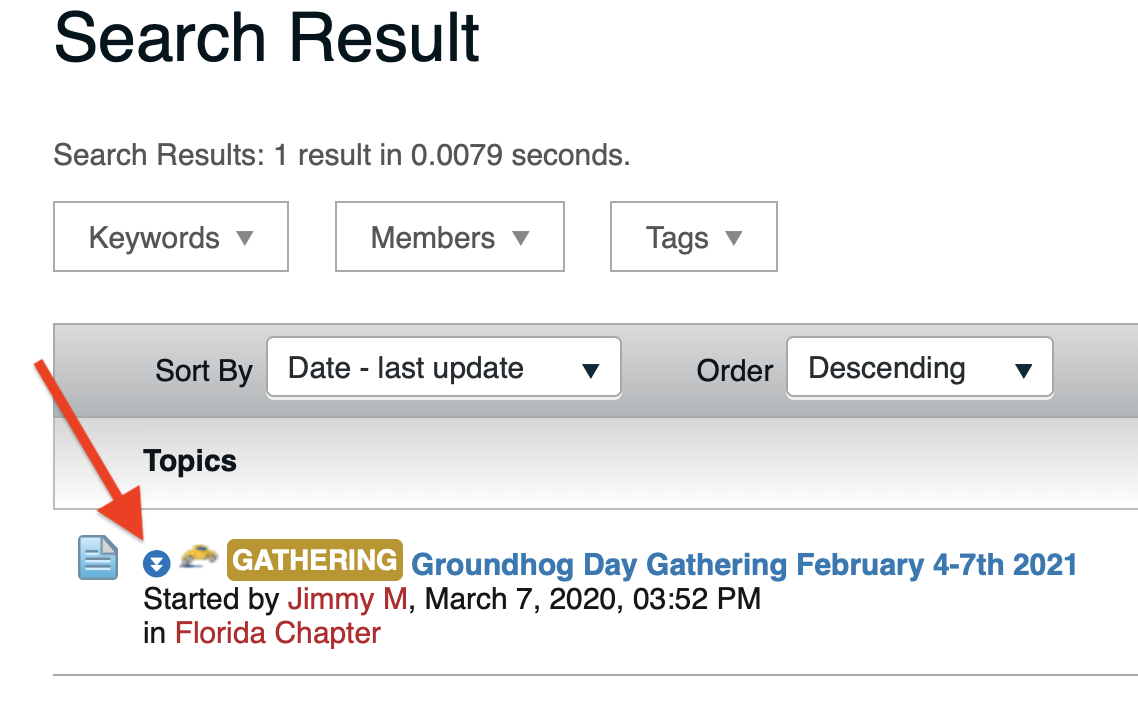This screenshot has height=714, width=1138.
Task: Open the "Date - last update" sort dropdown
Action: [443, 368]
